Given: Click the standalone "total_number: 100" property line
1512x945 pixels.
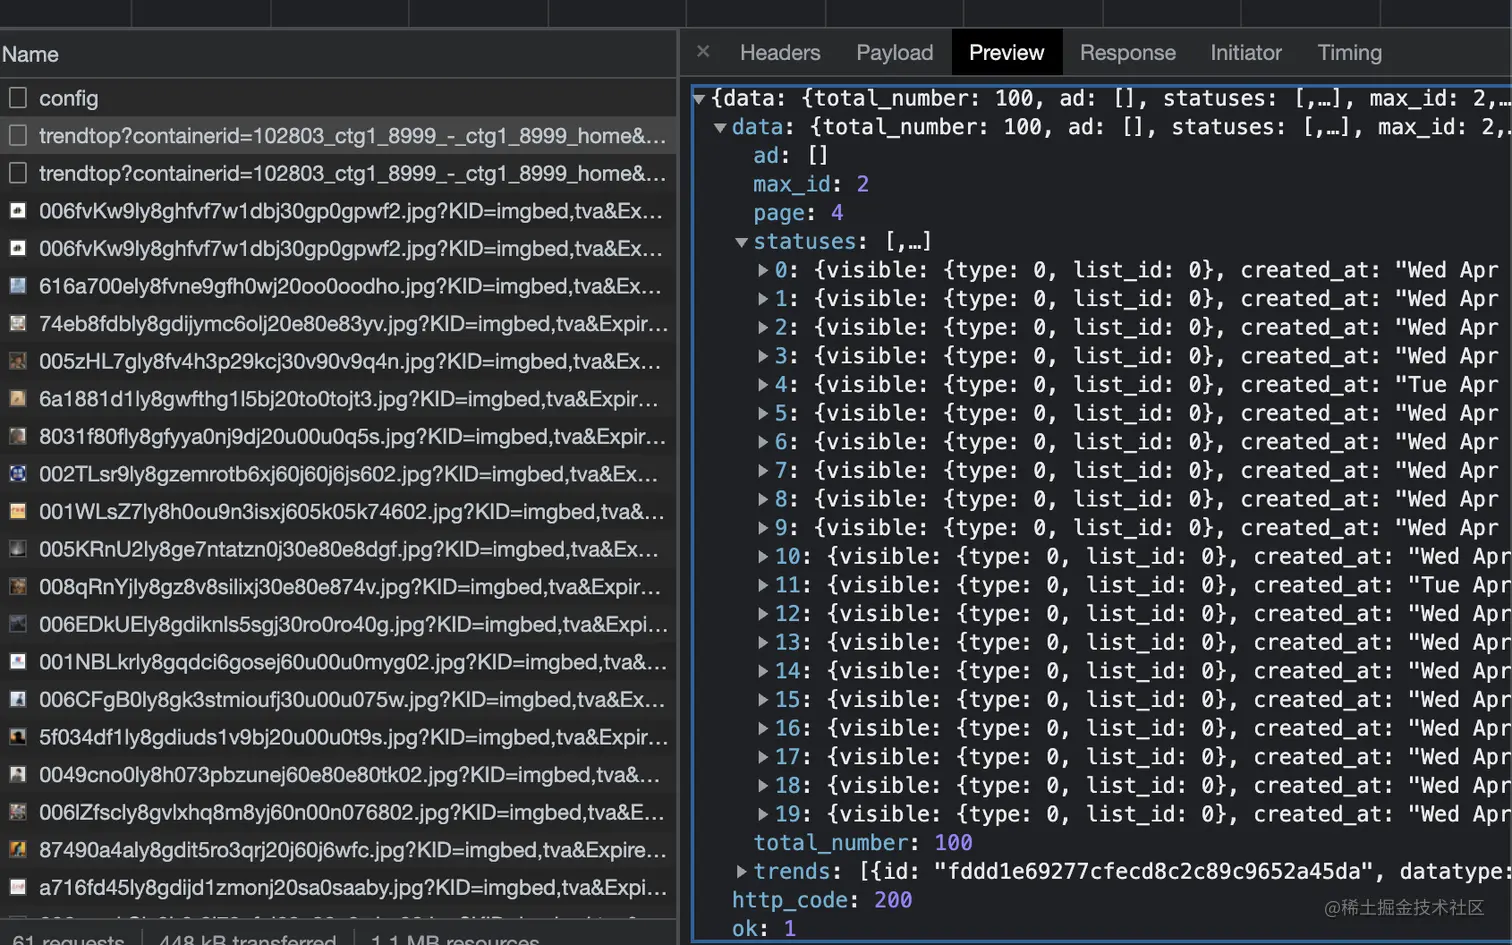Looking at the screenshot, I should tap(863, 843).
